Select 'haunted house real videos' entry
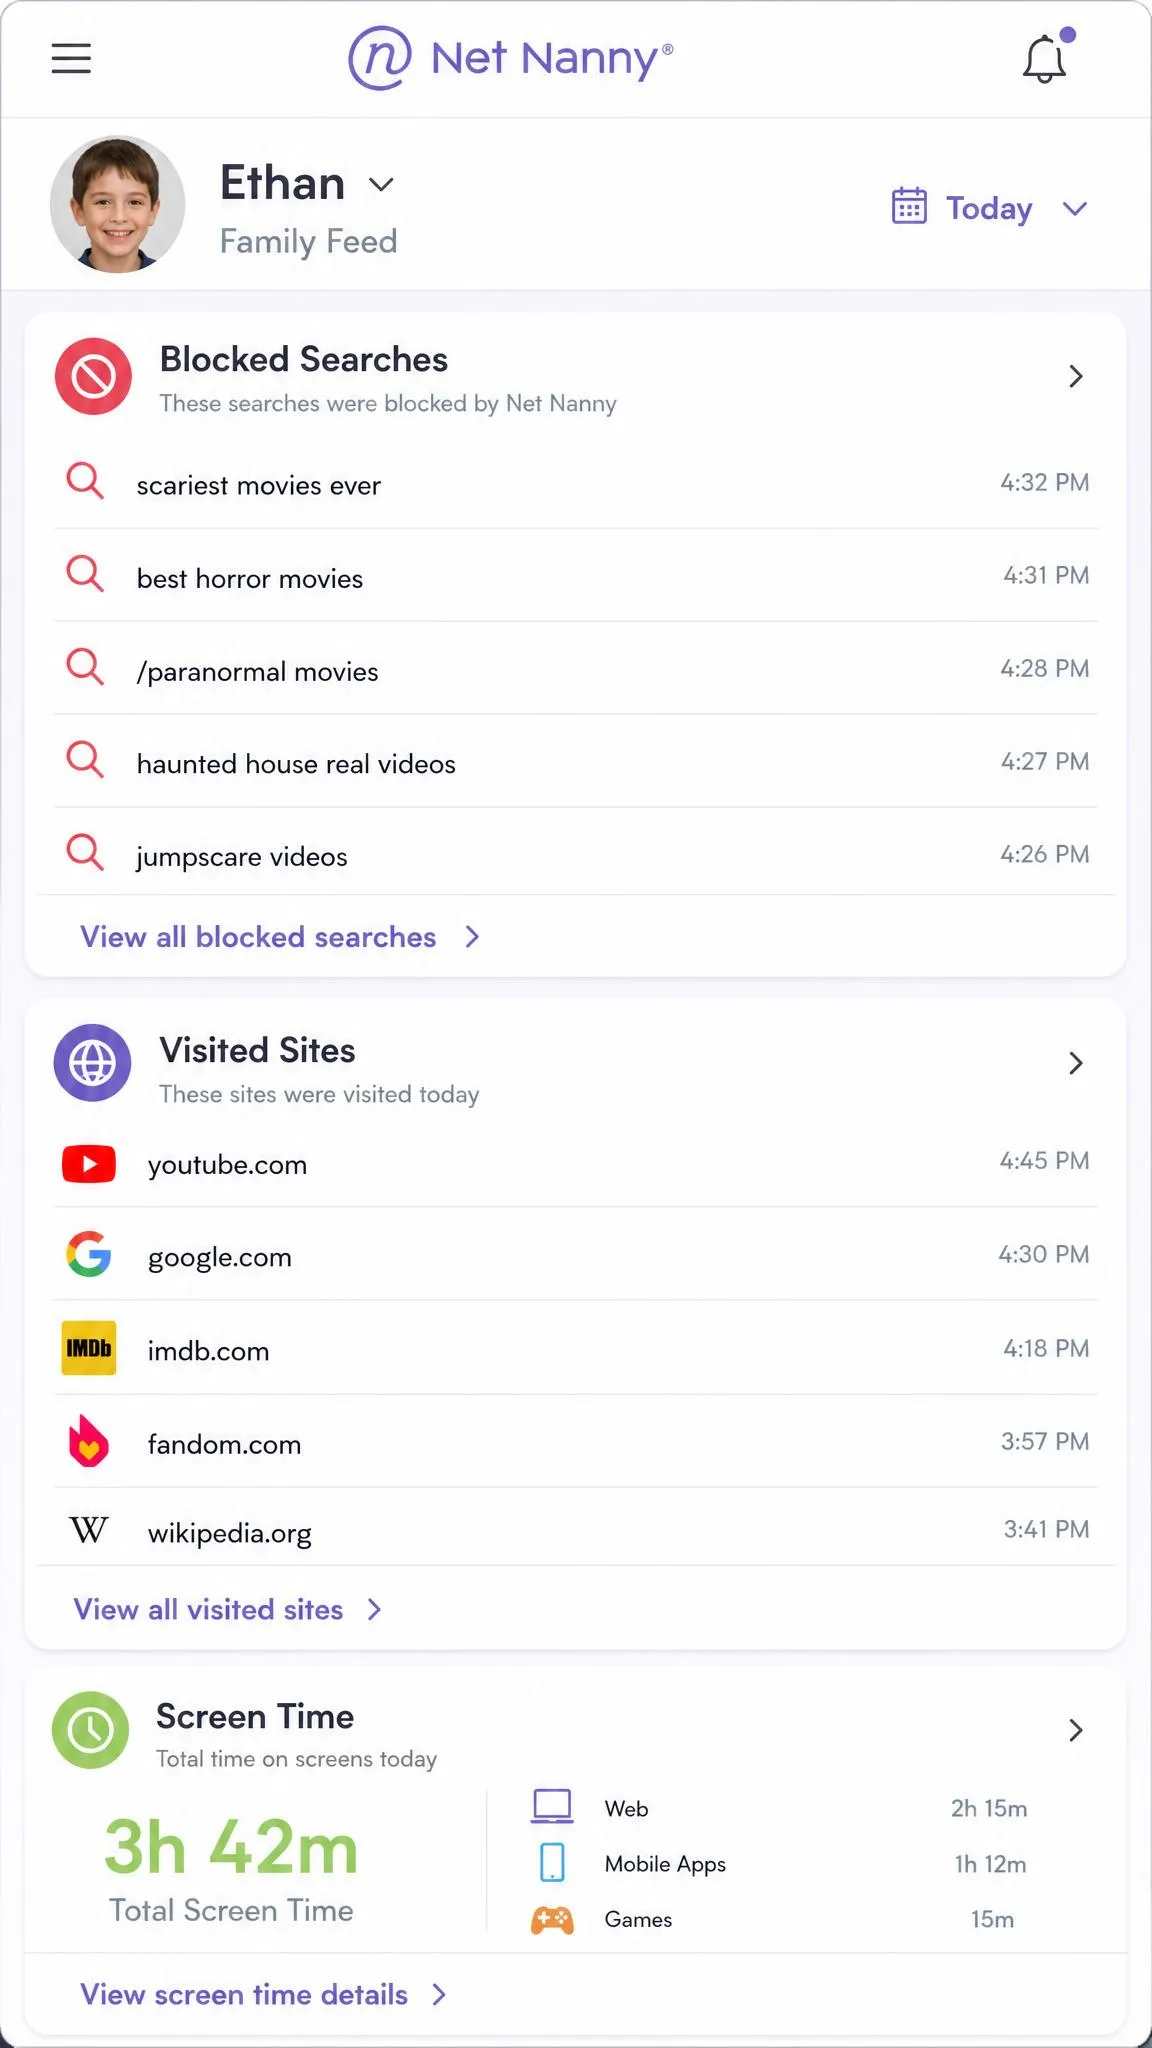Screen dimensions: 1152x2048 pyautogui.click(x=576, y=762)
